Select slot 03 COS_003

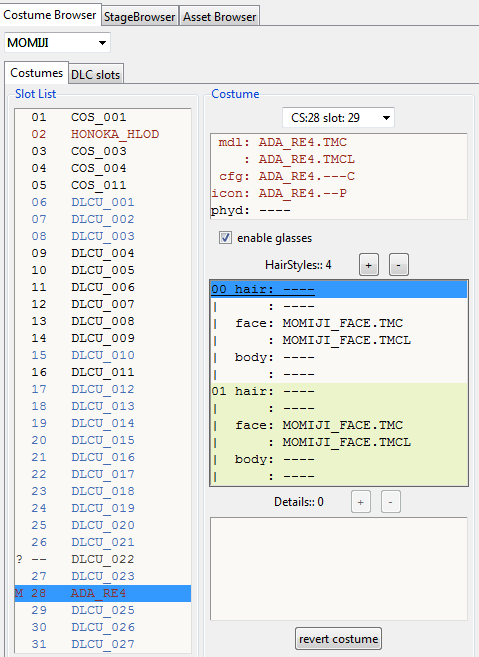pyautogui.click(x=103, y=151)
